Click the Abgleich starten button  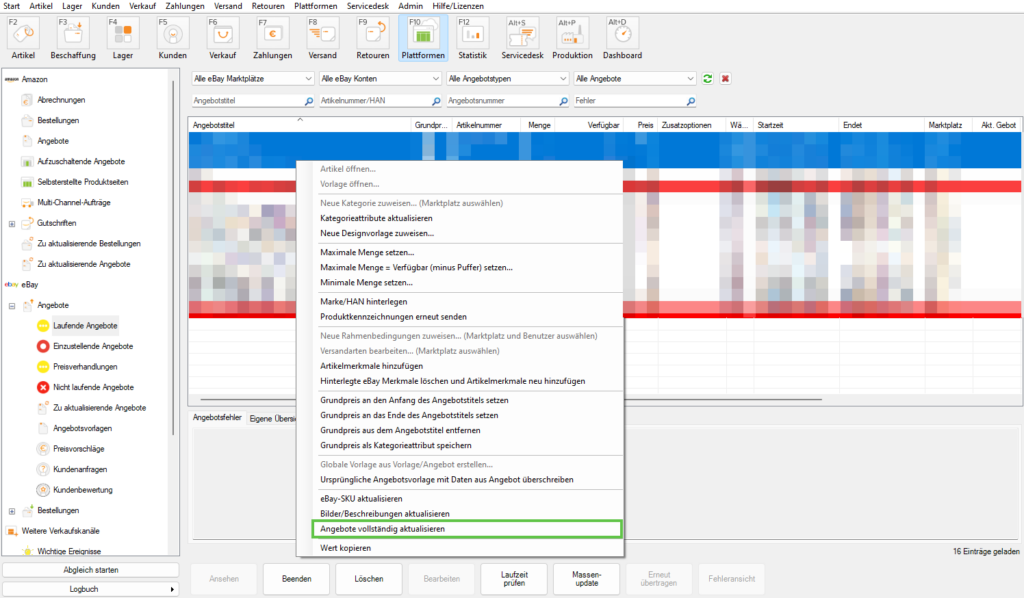89,568
